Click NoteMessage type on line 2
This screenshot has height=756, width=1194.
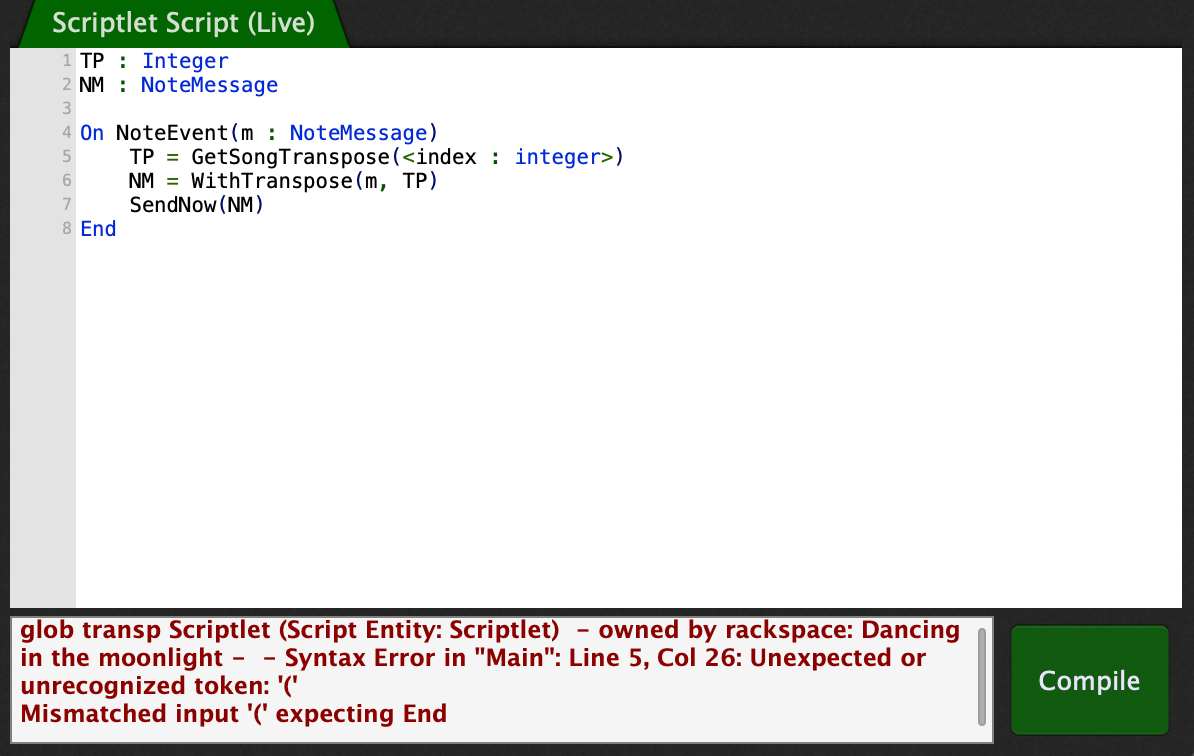pos(209,85)
